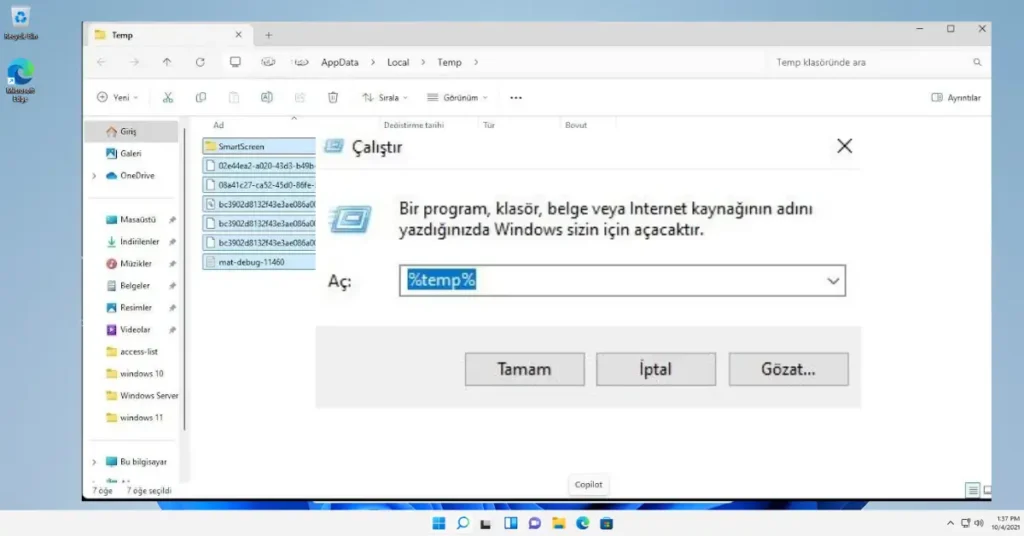This screenshot has height=536, width=1024.
Task: Click the search magnifier in Explorer search box
Action: tap(977, 62)
